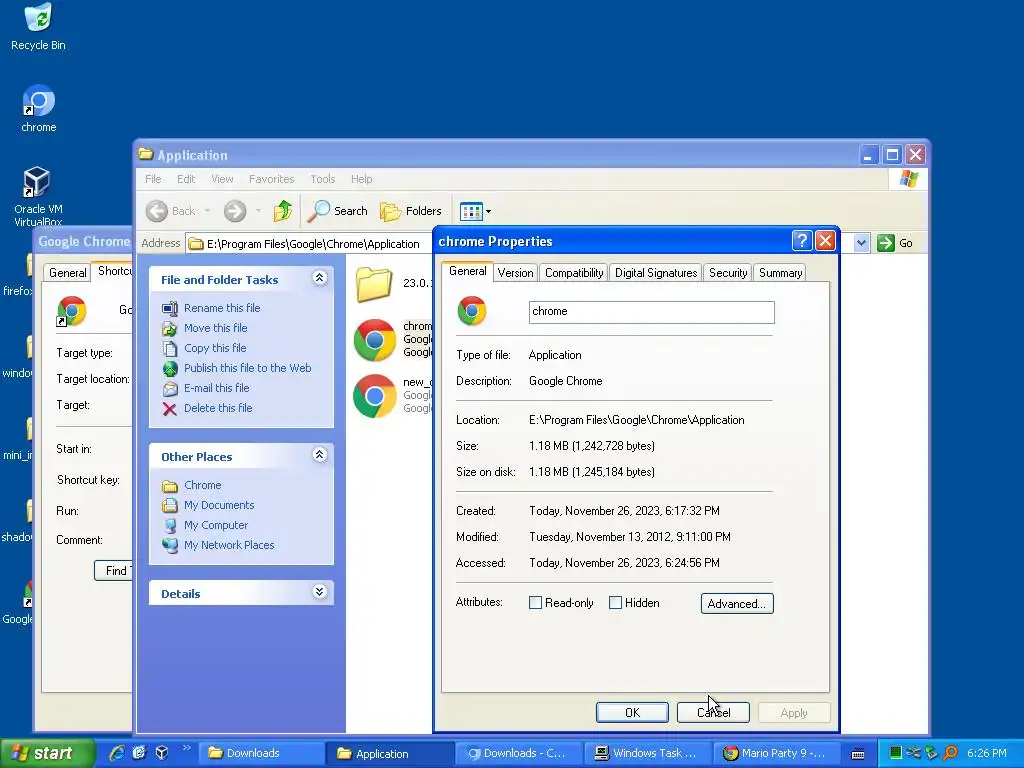Click Publish this file to the Web
The image size is (1024, 768).
tap(248, 368)
